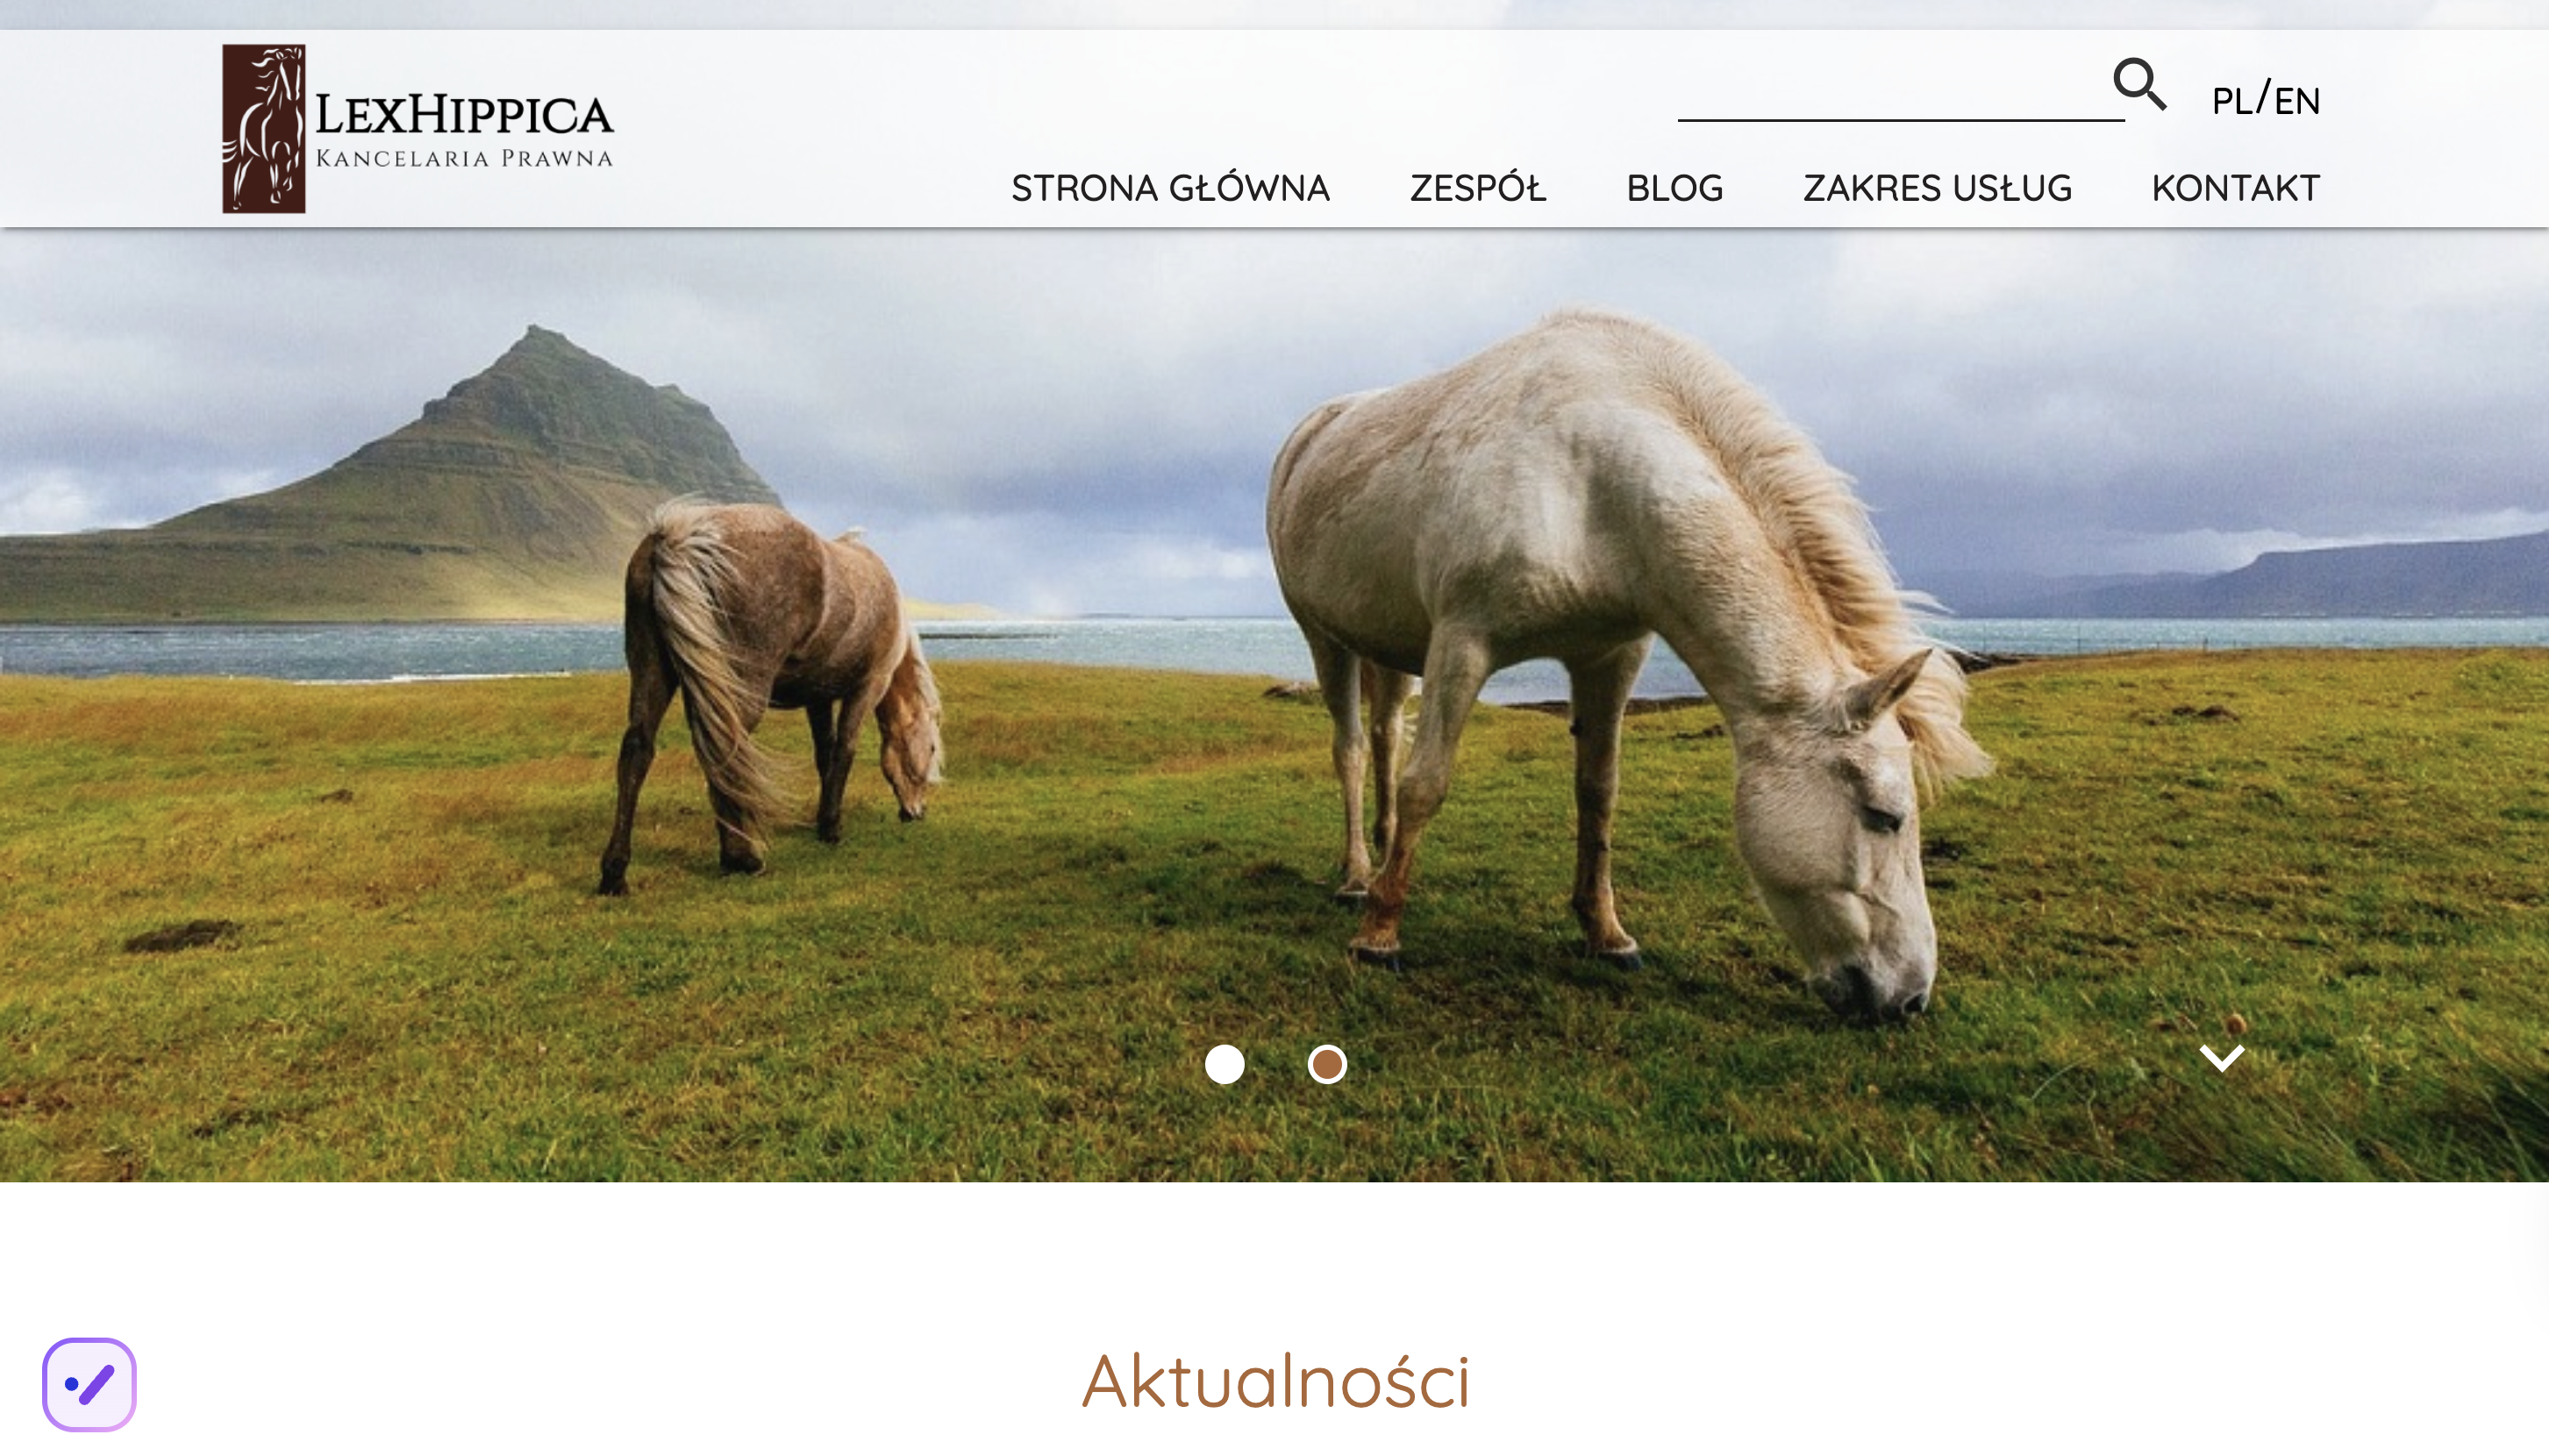Viewport: 2549px width, 1456px height.
Task: Select the first white slider dot
Action: point(1224,1064)
